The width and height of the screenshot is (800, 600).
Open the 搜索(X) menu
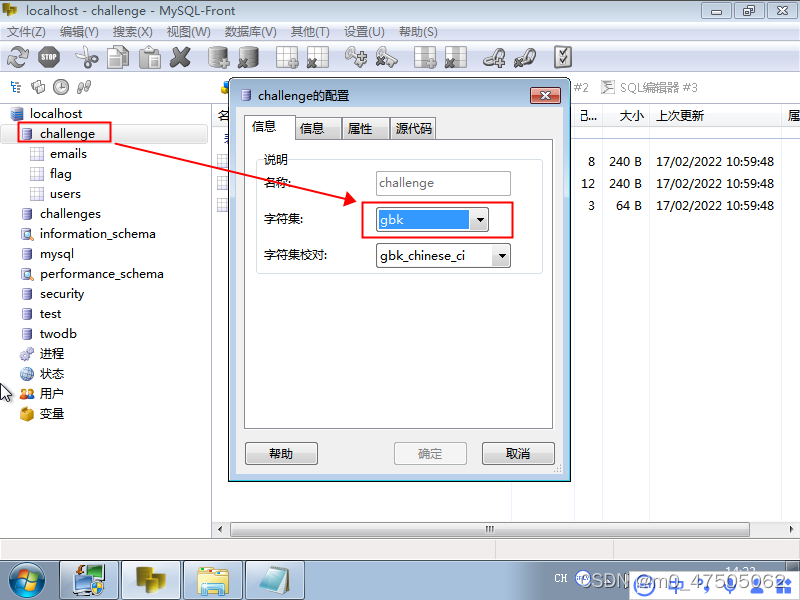[x=133, y=32]
